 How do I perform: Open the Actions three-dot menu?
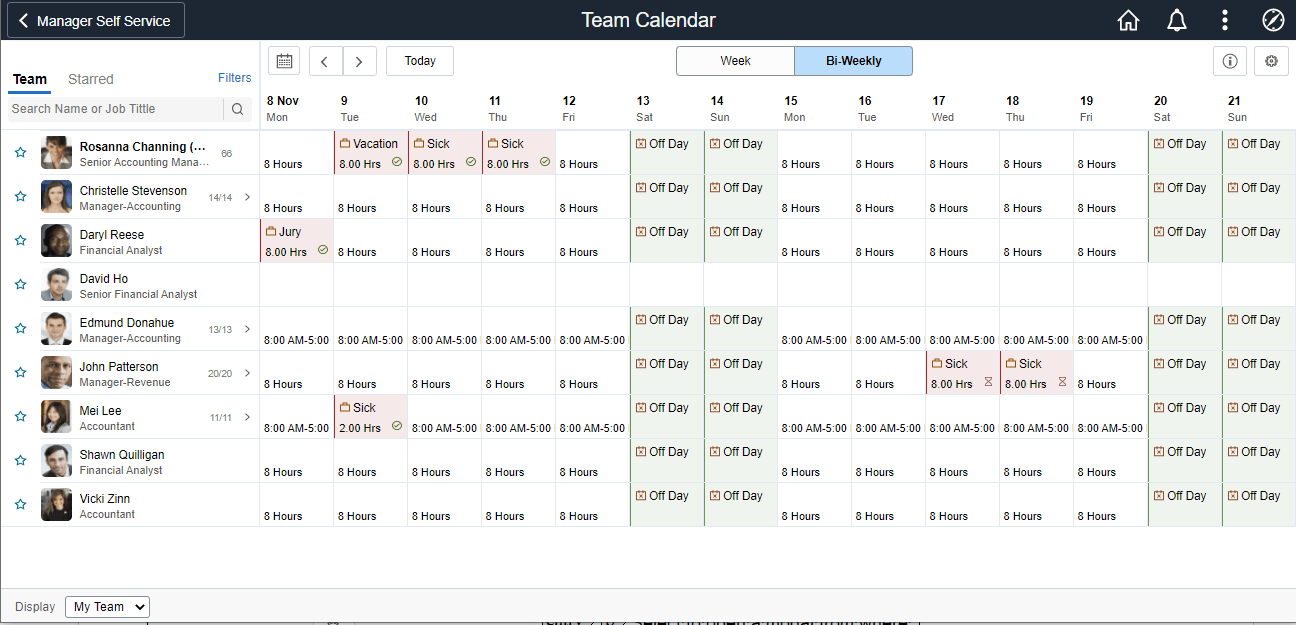pyautogui.click(x=1223, y=20)
